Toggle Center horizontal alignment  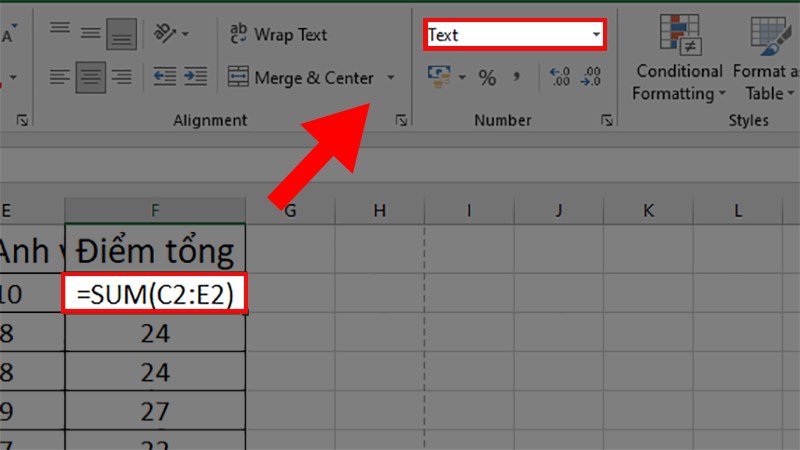tap(90, 77)
